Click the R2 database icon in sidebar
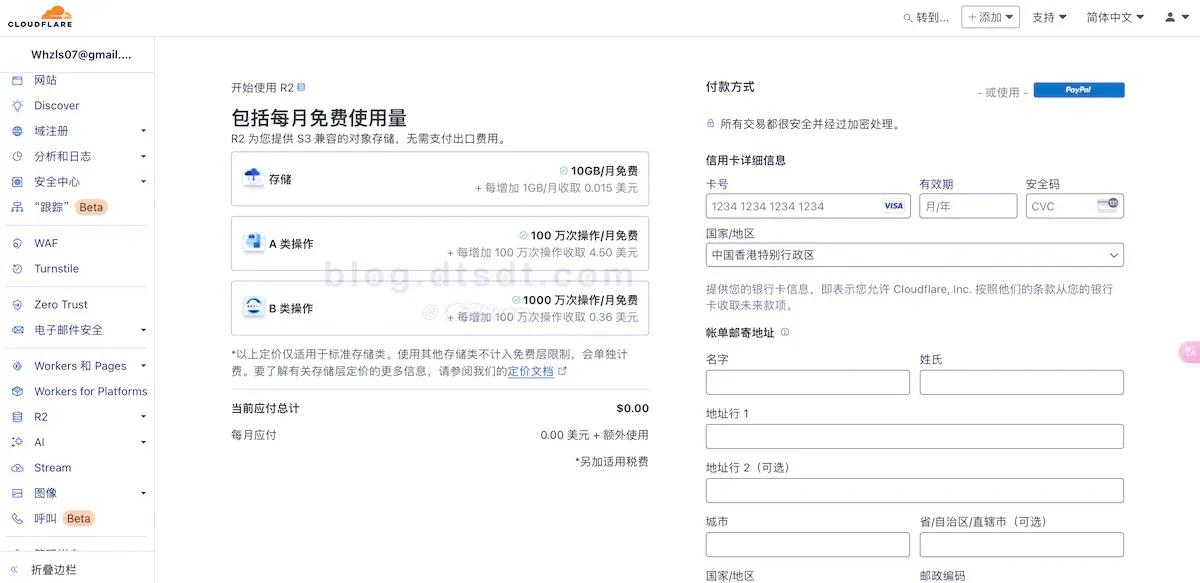 pyautogui.click(x=17, y=417)
